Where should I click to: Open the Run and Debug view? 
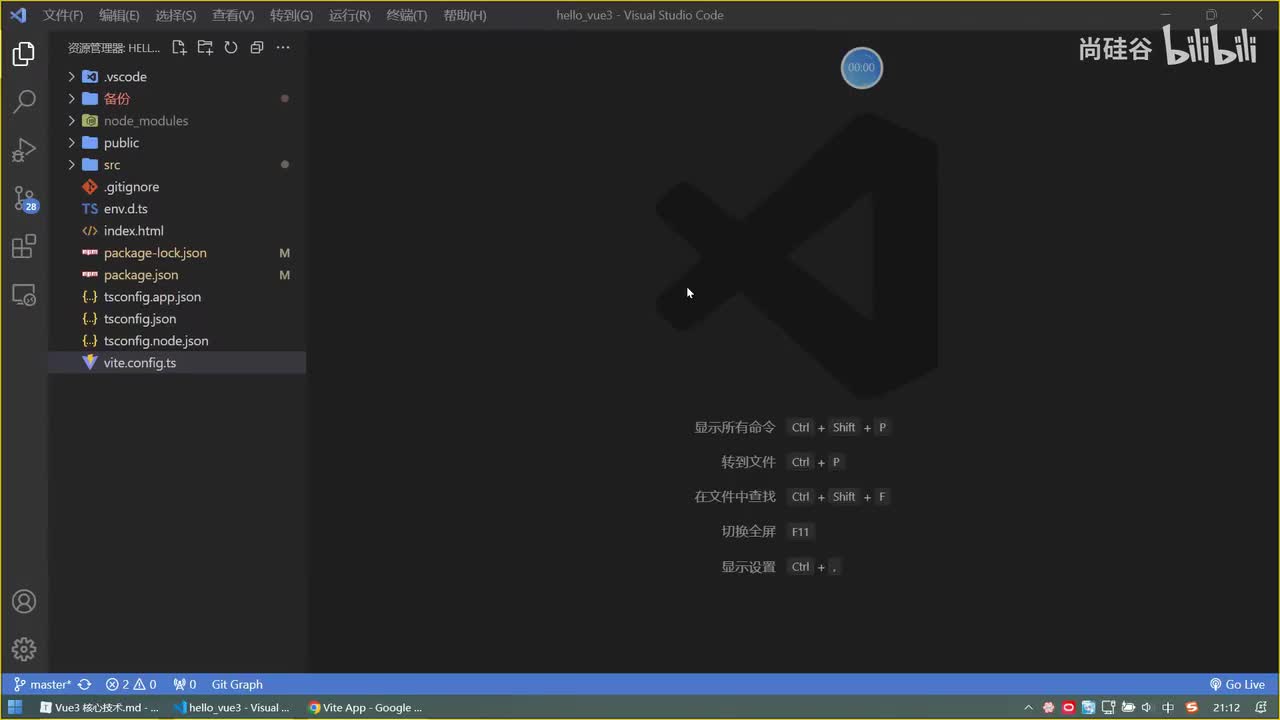[24, 150]
